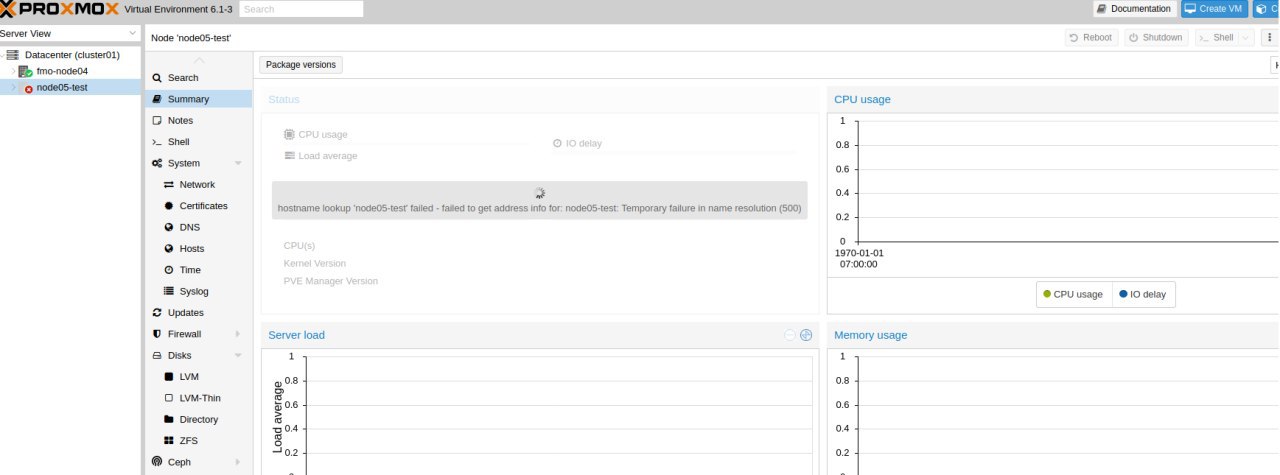Open the Syslog item
The height and width of the screenshot is (475, 1280).
click(x=197, y=291)
